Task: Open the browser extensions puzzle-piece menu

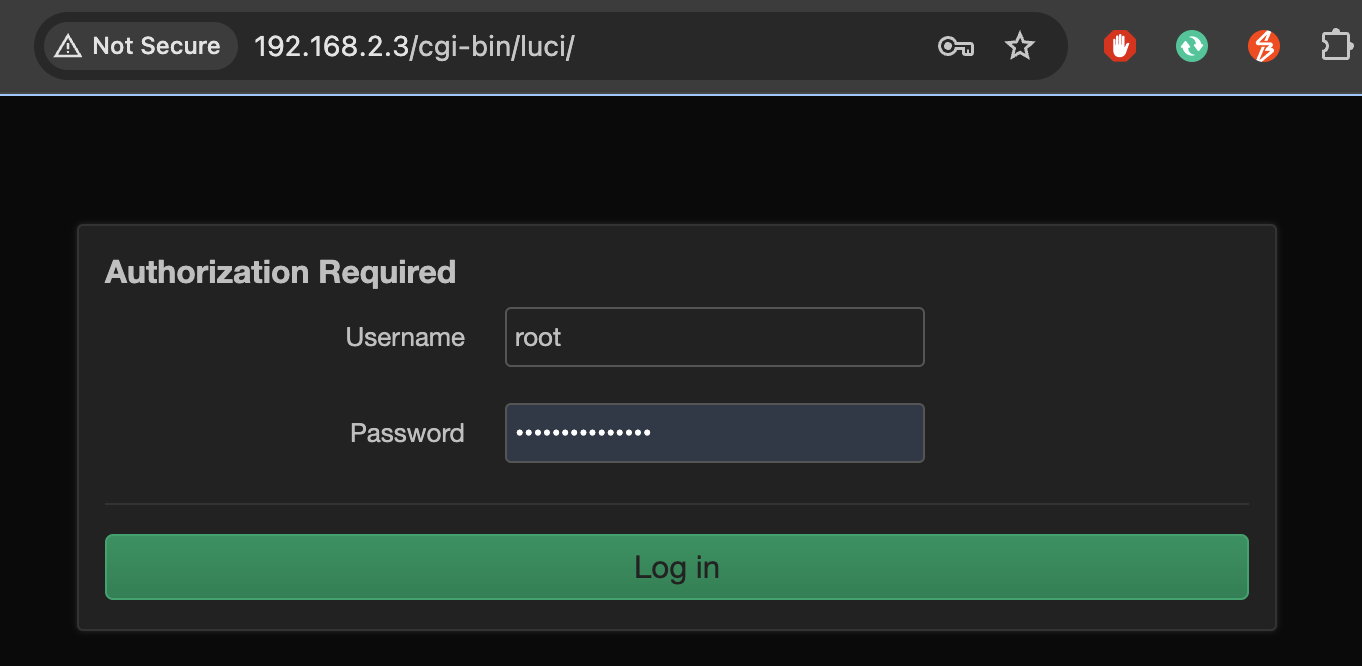Action: click(x=1336, y=46)
